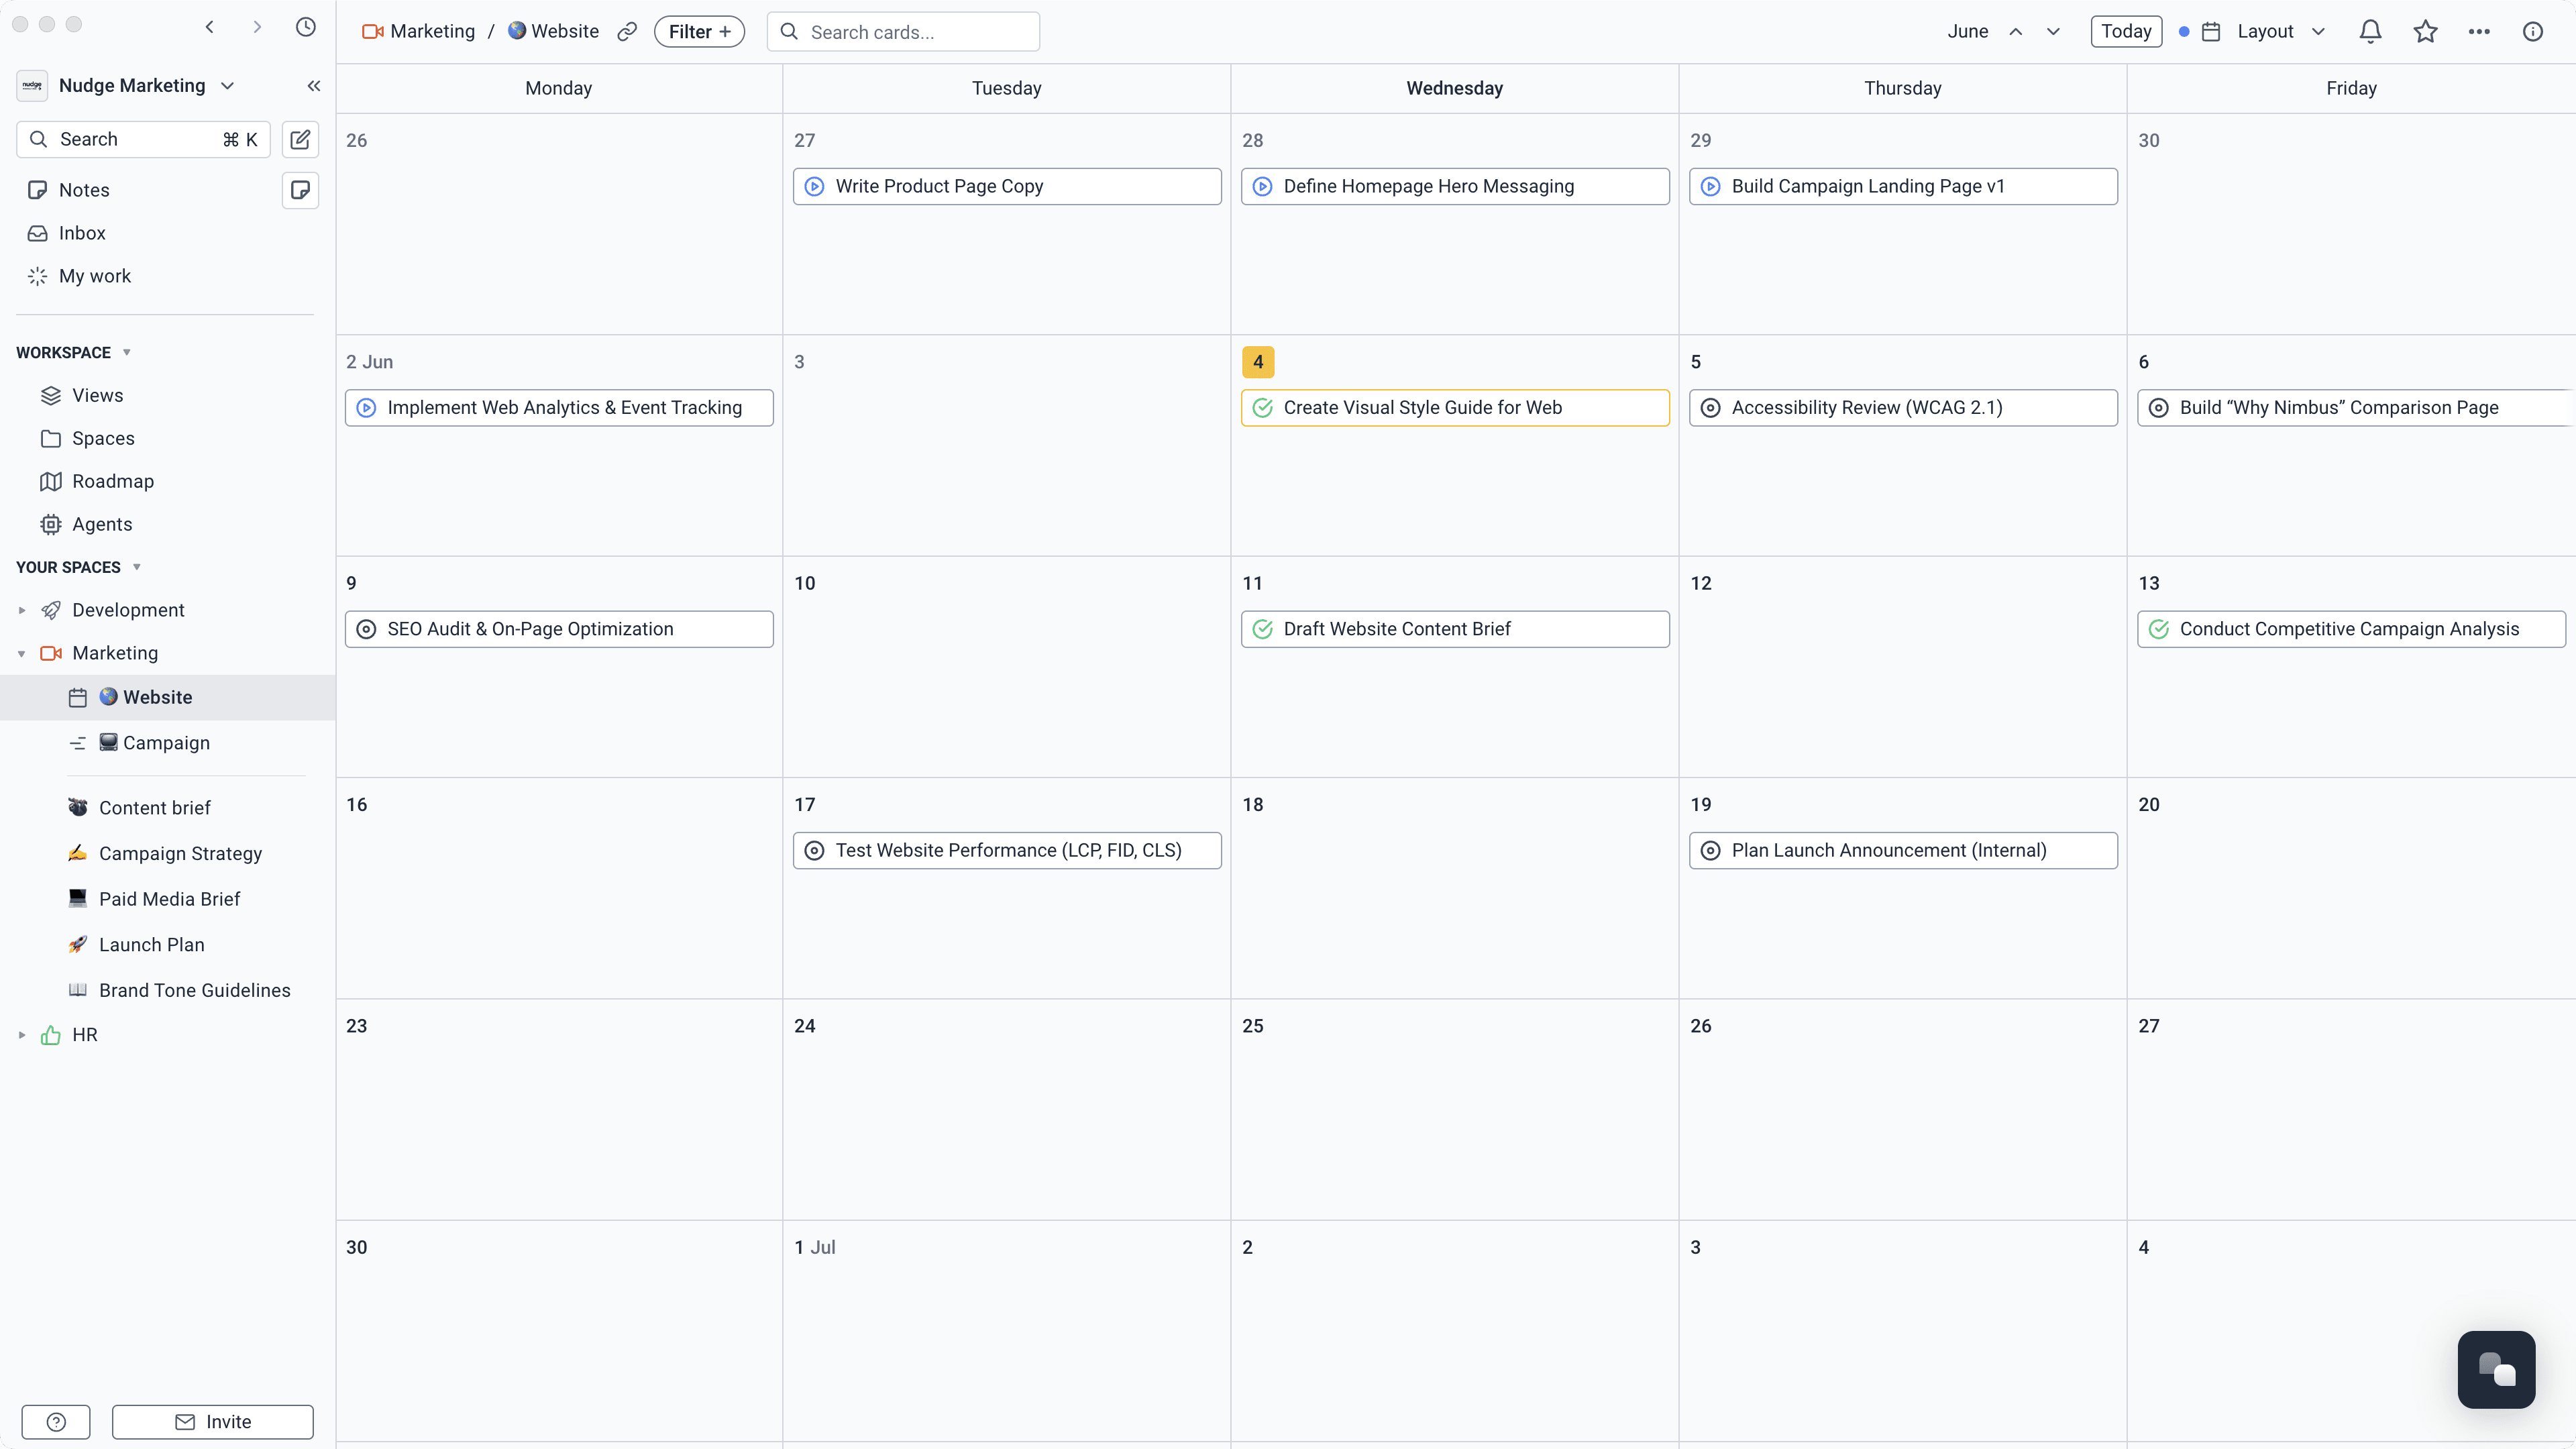
Task: Collapse the Marketing space
Action: [22, 653]
